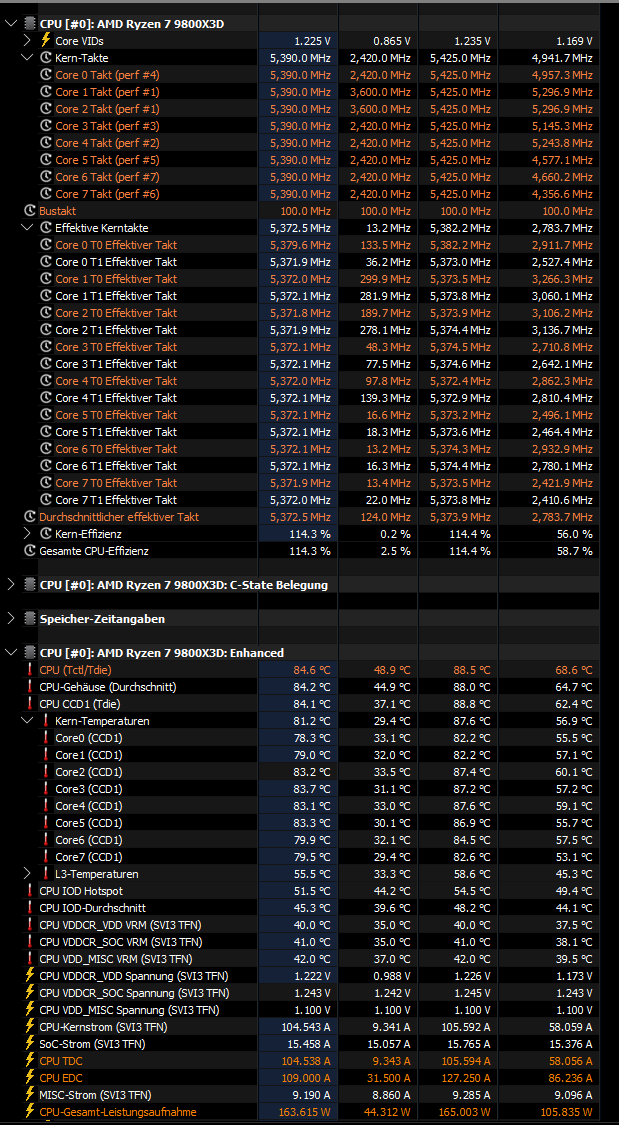Expand the C-State Belegung section
Viewport: 619px width, 1125px height.
point(11,585)
